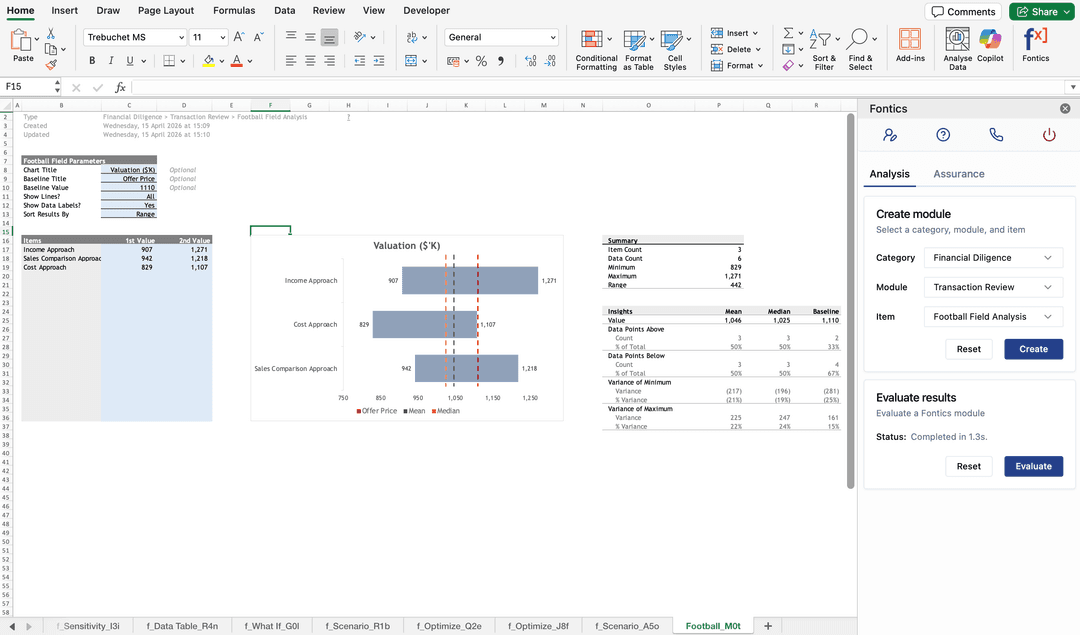
Task: Open Format as Table gallery
Action: 638,50
